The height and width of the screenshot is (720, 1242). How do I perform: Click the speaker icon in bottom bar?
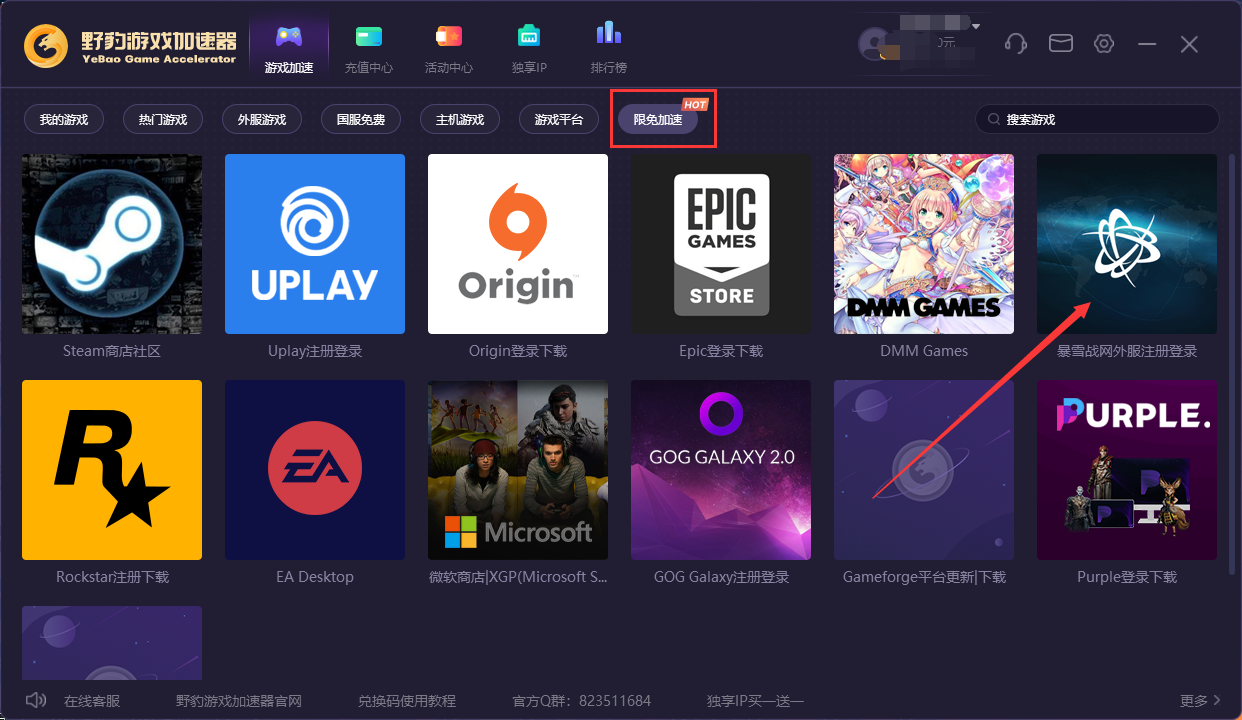pos(36,700)
